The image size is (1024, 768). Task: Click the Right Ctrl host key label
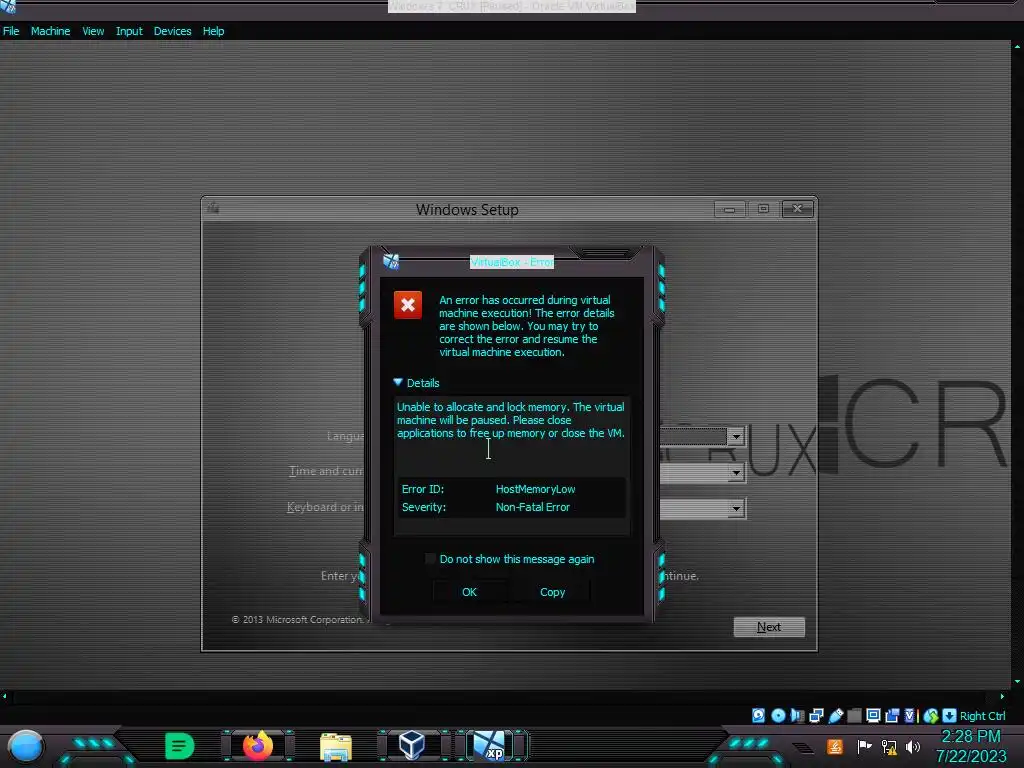[x=982, y=716]
